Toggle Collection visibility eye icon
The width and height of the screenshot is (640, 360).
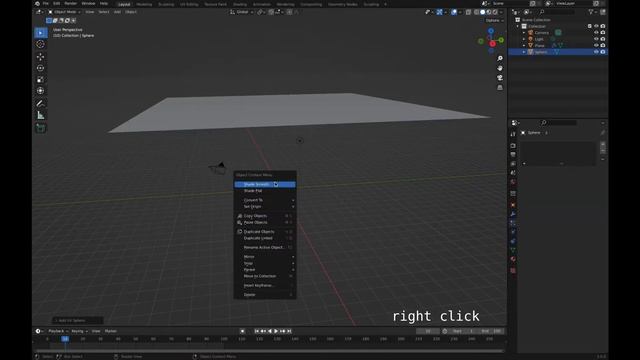(x=596, y=26)
